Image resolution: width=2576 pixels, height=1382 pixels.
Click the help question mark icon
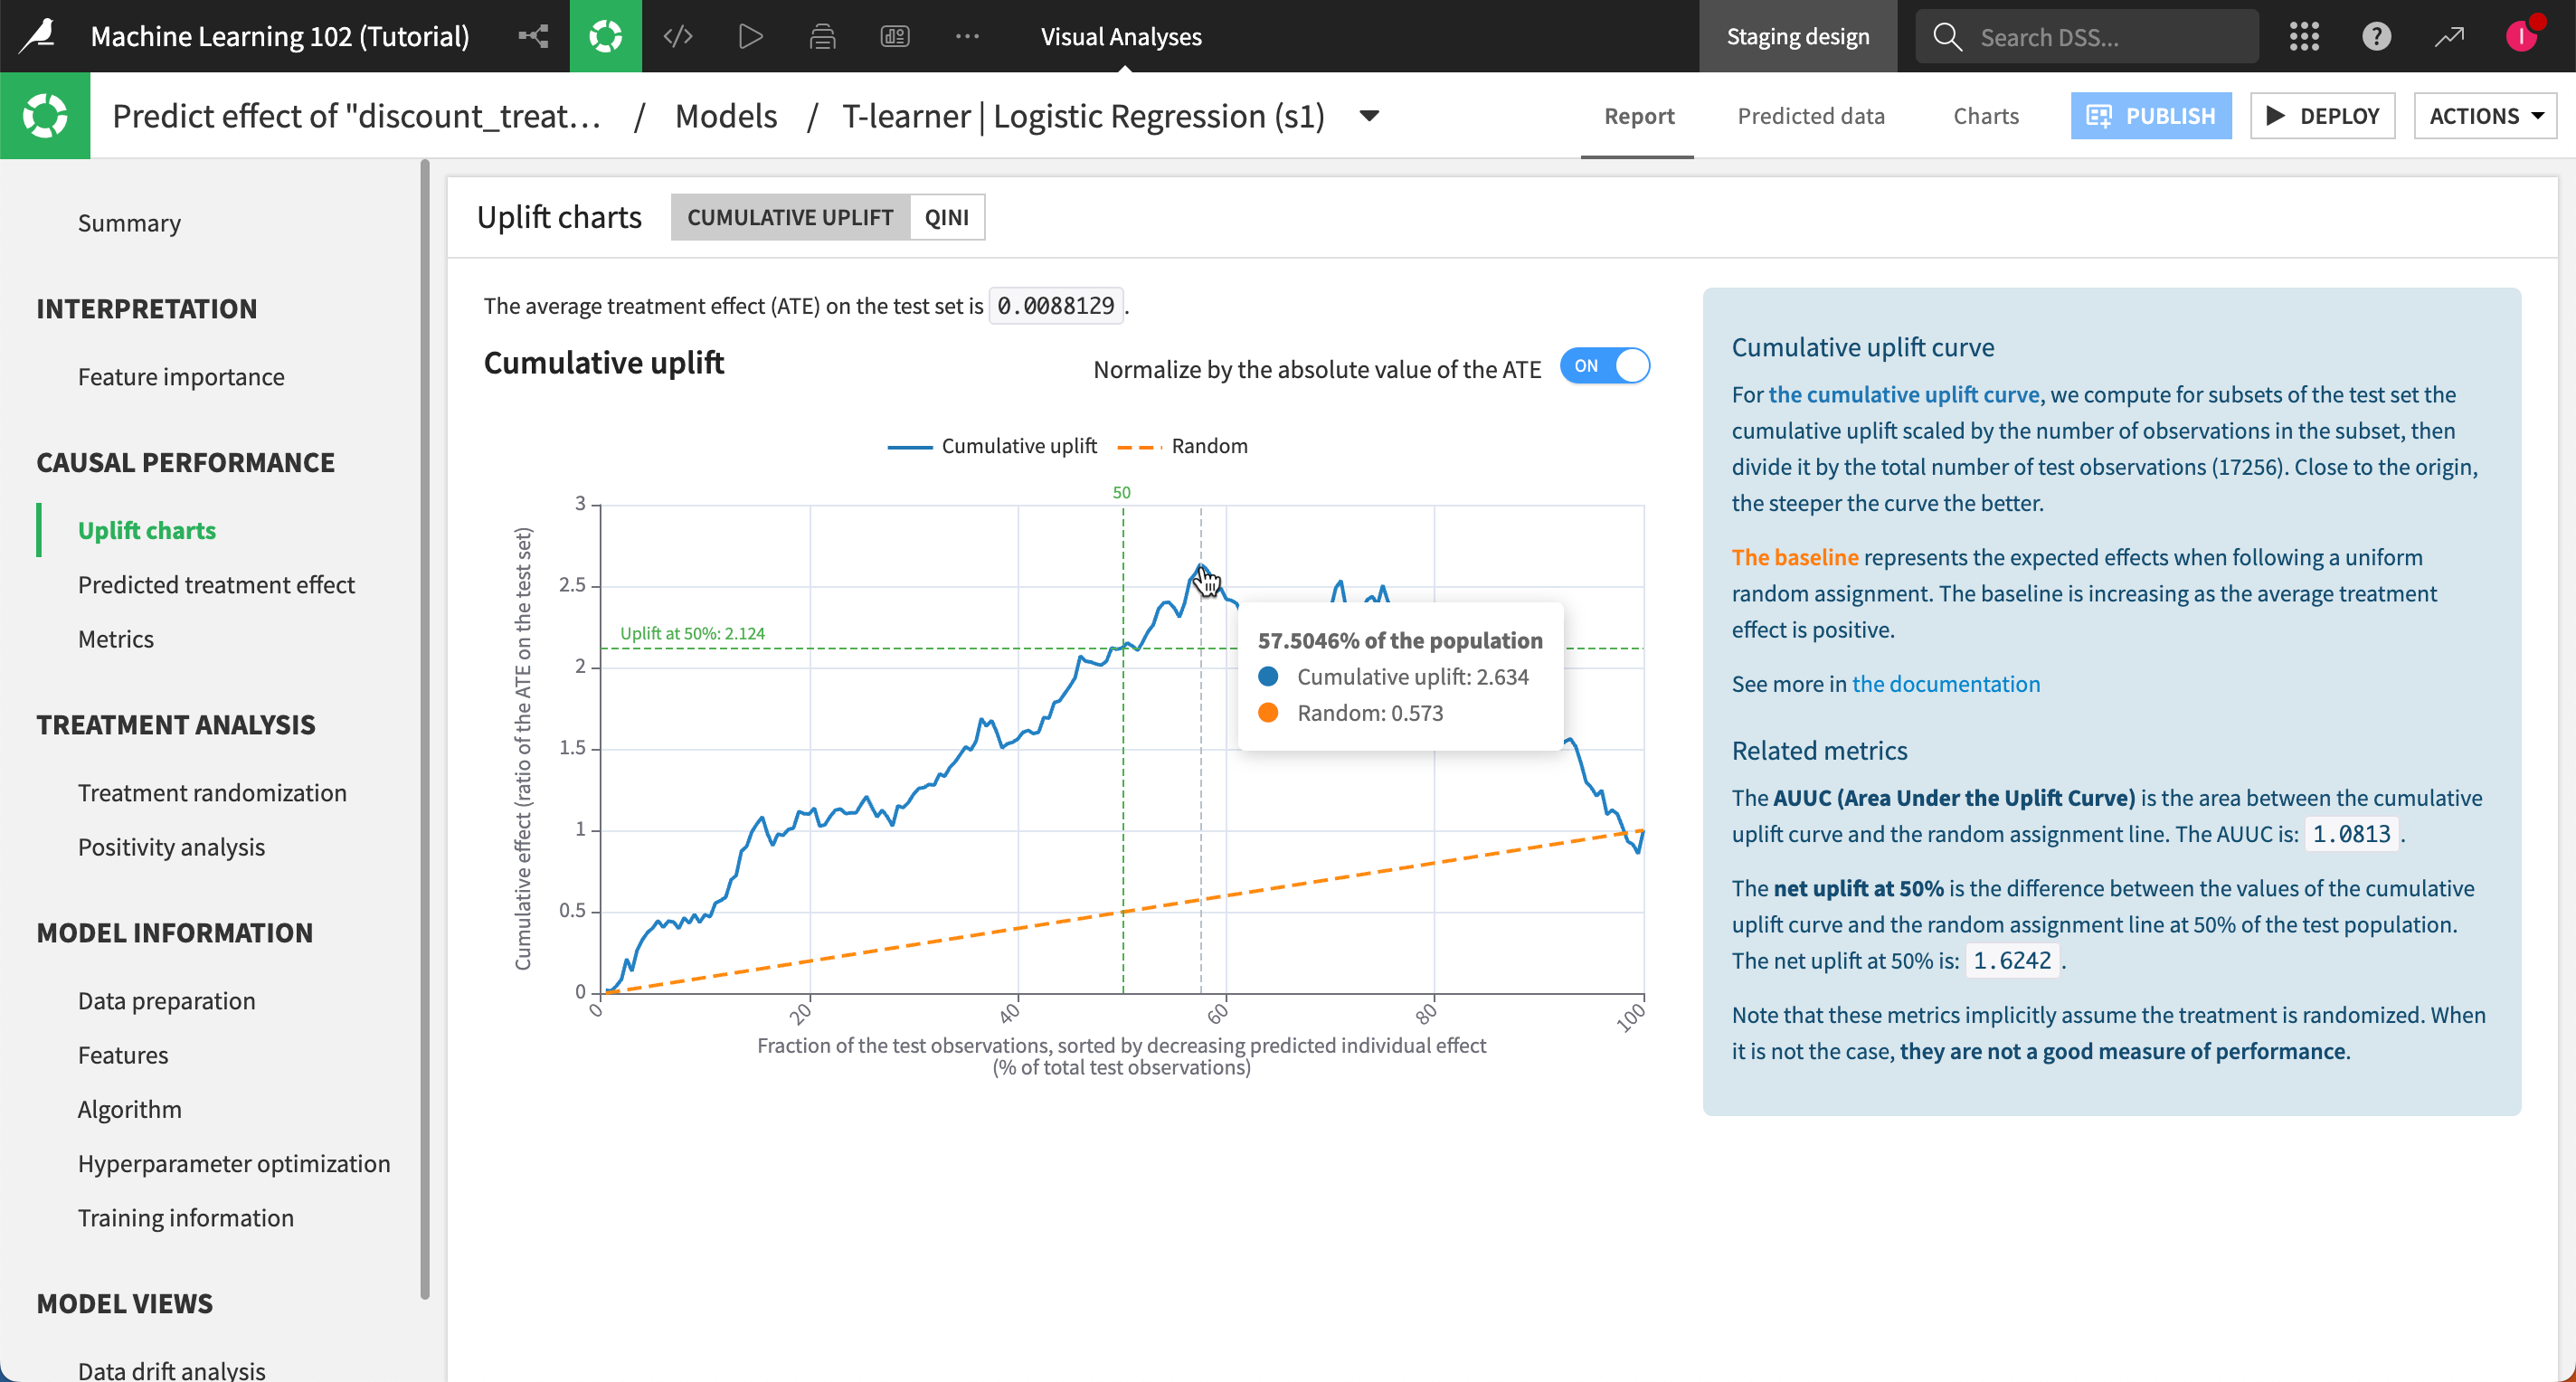tap(2376, 36)
